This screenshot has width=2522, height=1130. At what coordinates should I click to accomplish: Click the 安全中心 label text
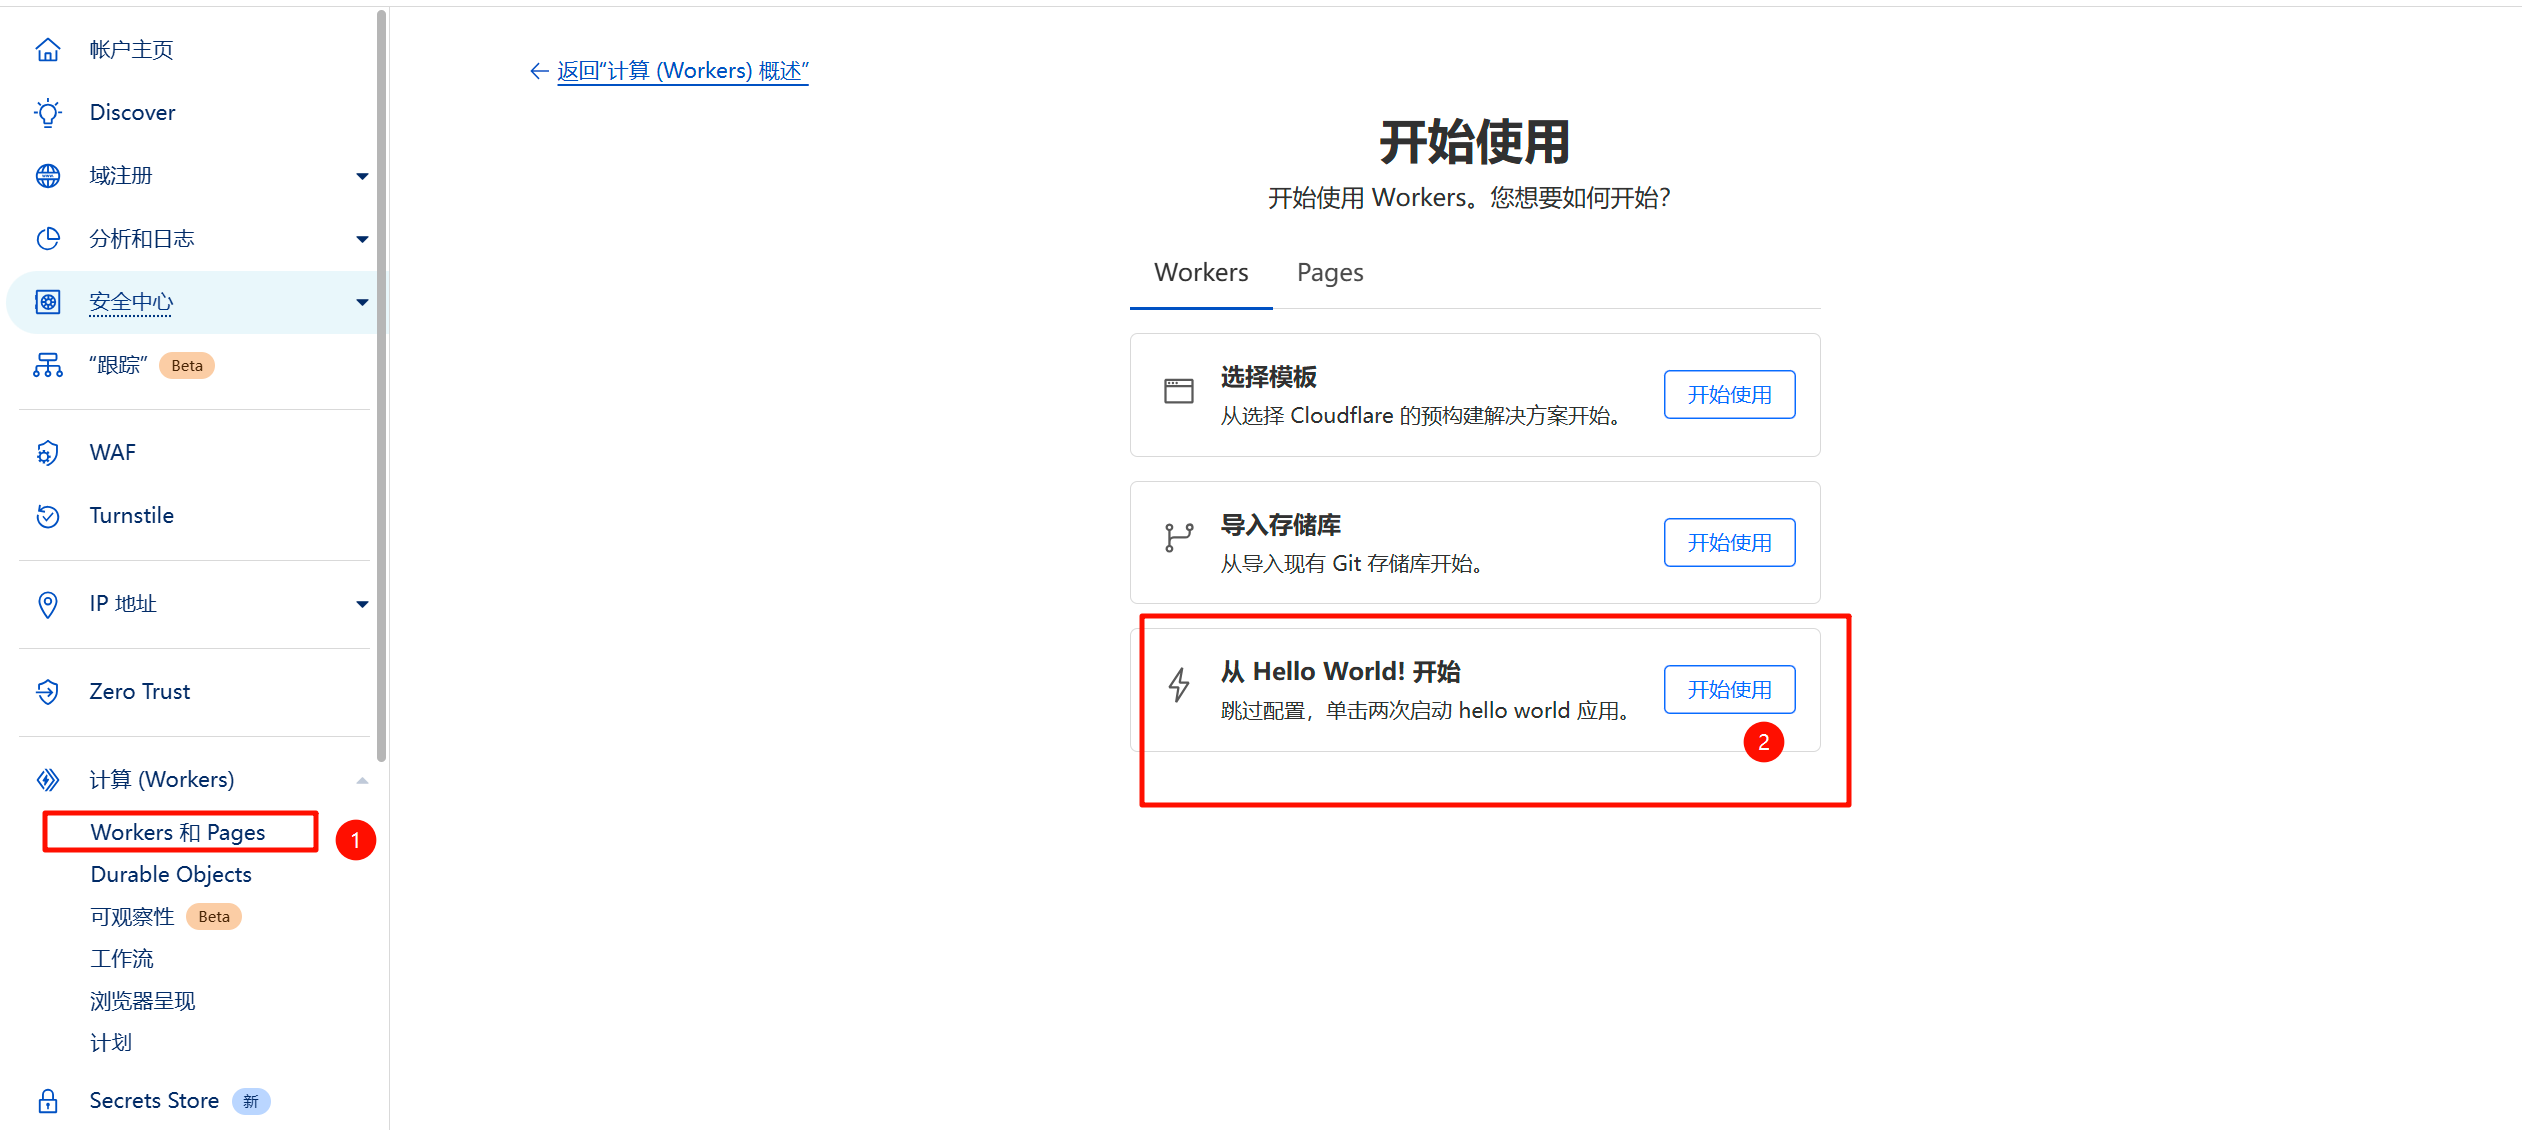pyautogui.click(x=131, y=302)
